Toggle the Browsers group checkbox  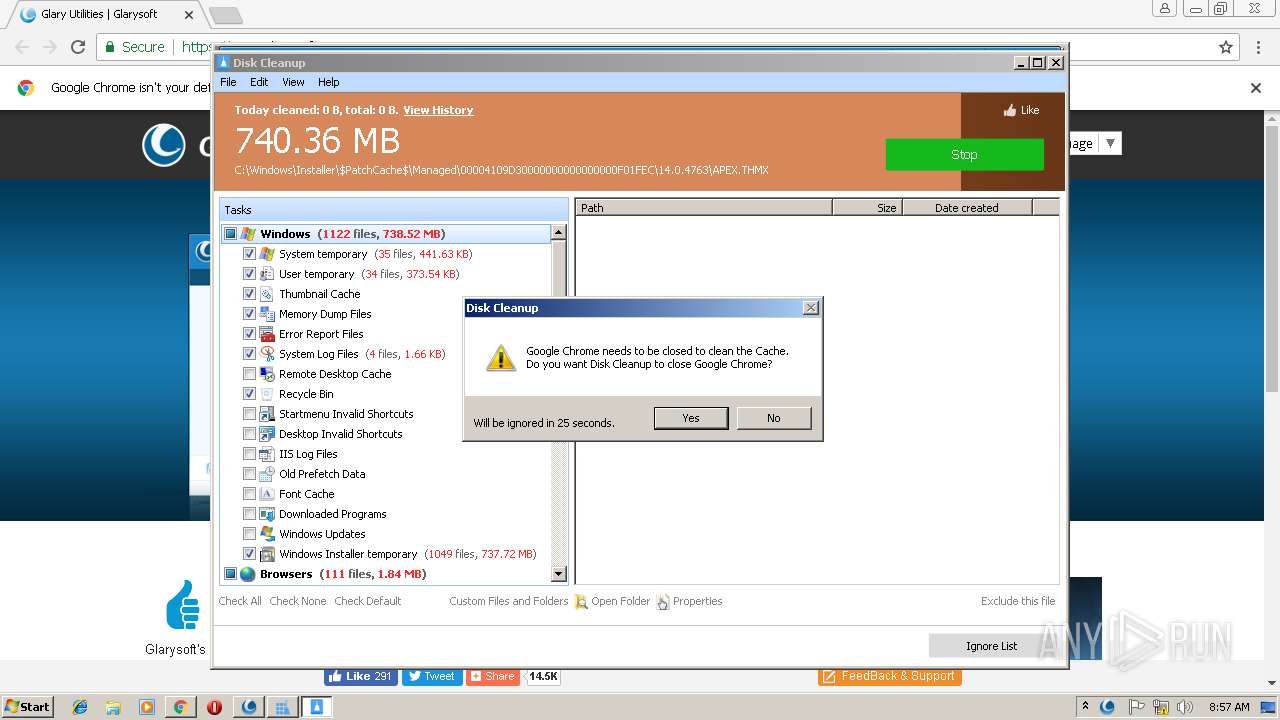pyautogui.click(x=230, y=574)
